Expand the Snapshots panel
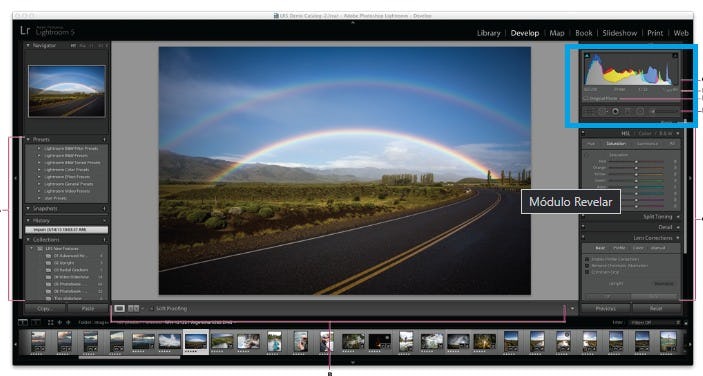 tap(28, 208)
